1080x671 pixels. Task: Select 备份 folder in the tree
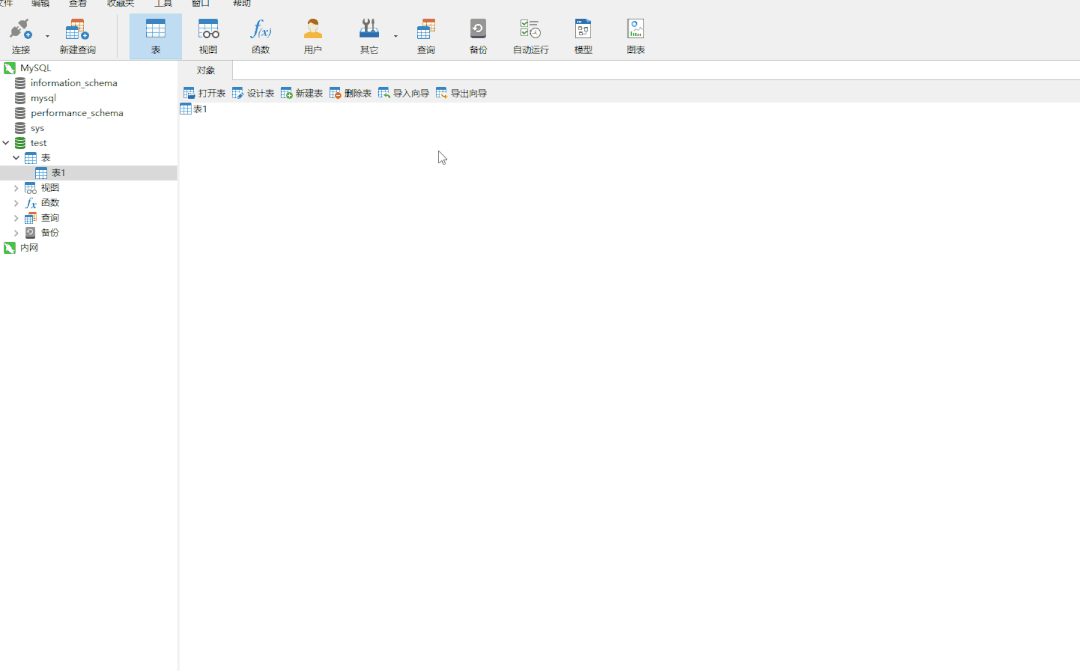pyautogui.click(x=50, y=233)
